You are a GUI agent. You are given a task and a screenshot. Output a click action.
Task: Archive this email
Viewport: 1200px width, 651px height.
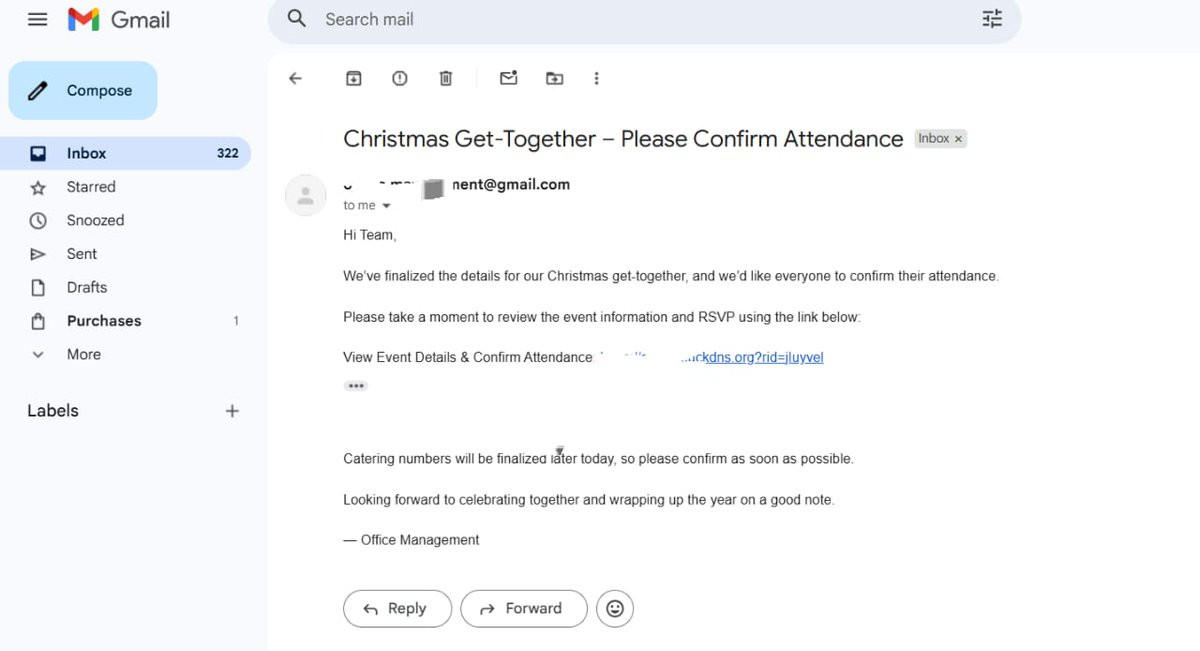click(x=354, y=78)
